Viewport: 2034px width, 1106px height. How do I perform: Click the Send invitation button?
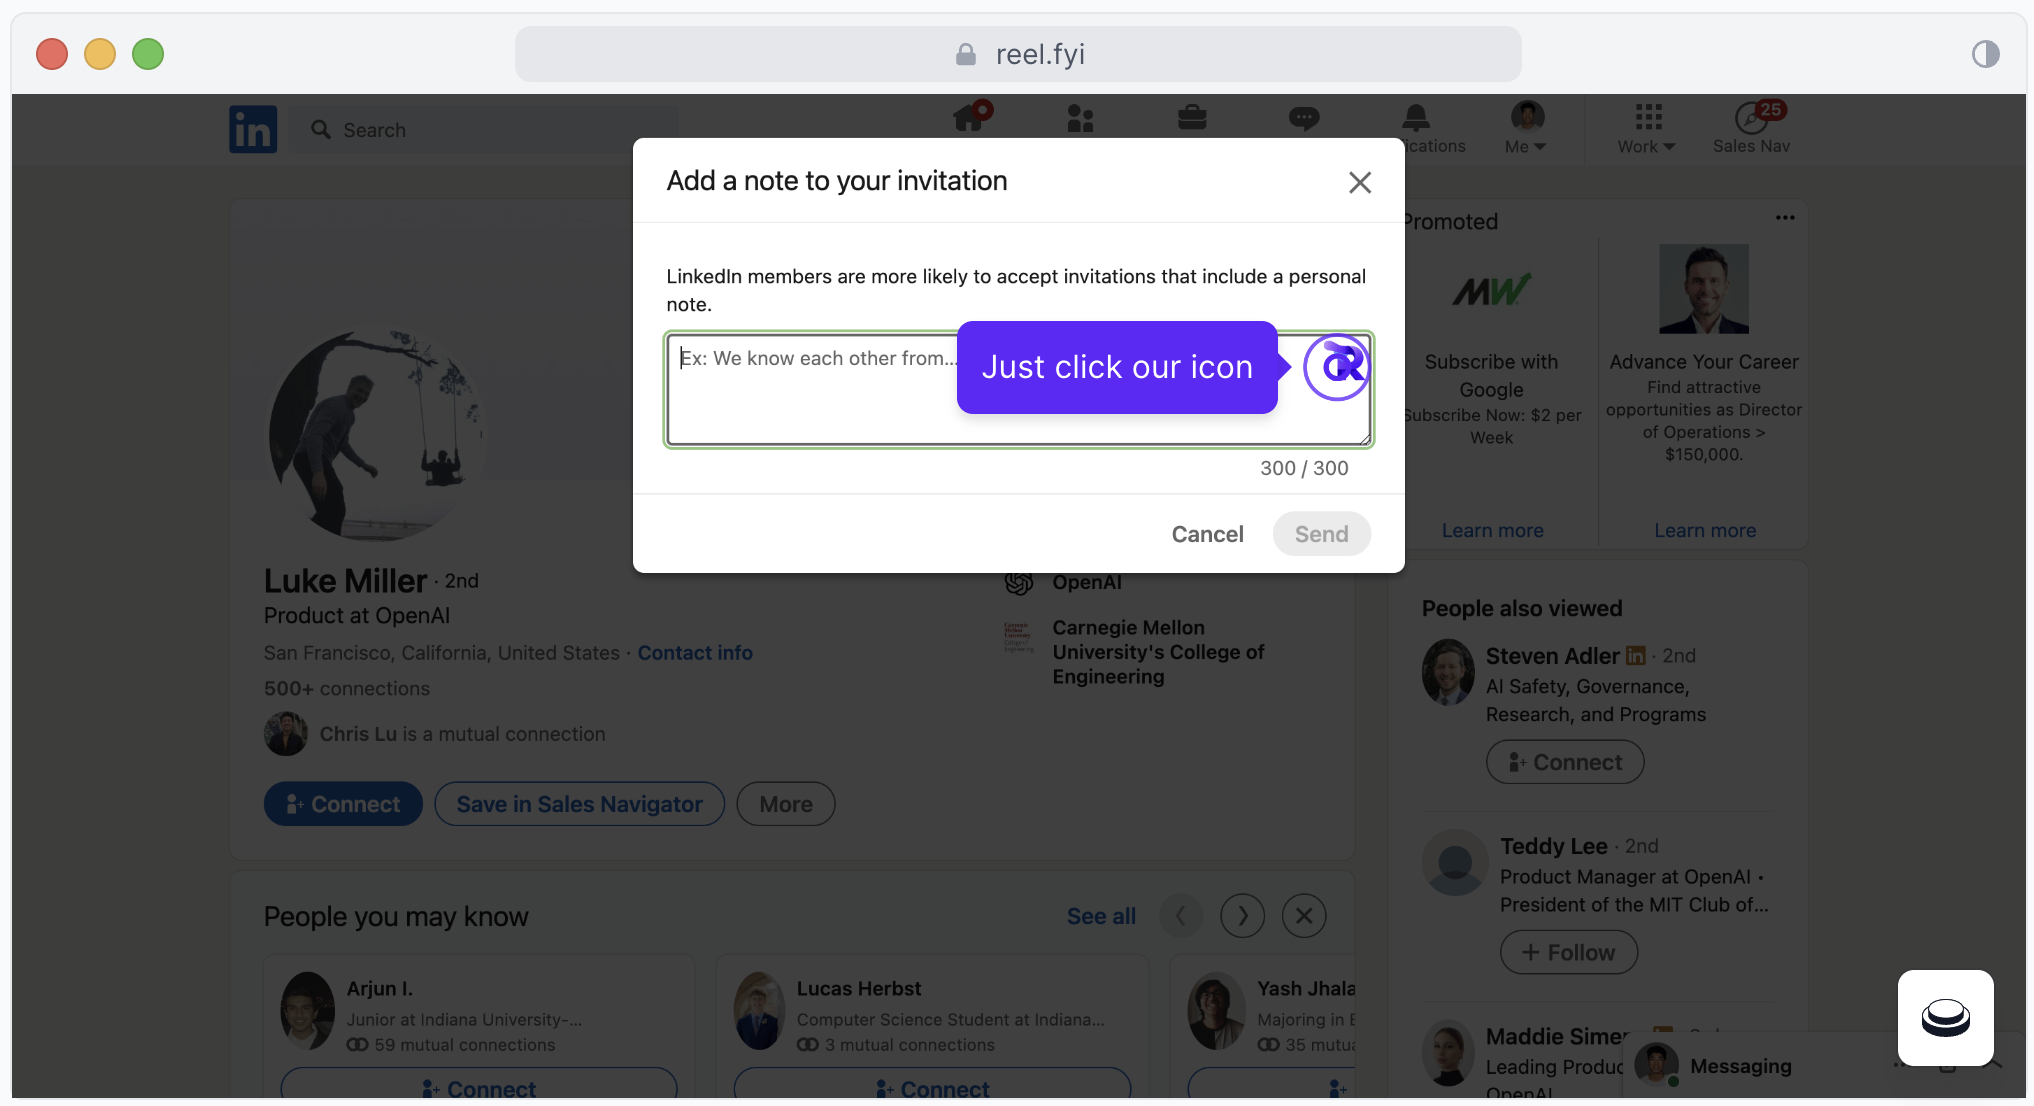pyautogui.click(x=1321, y=534)
